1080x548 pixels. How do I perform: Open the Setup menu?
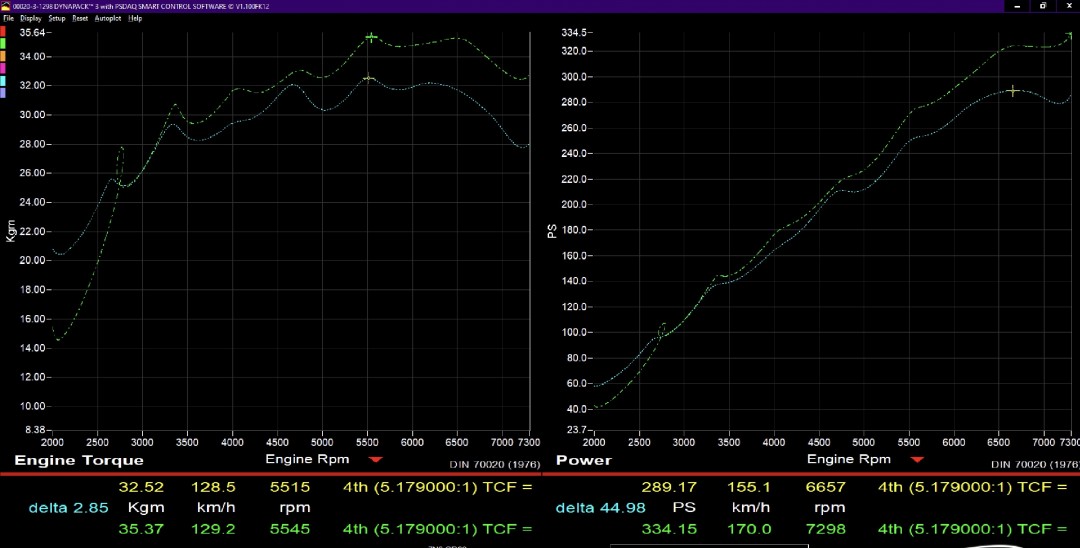click(x=57, y=18)
